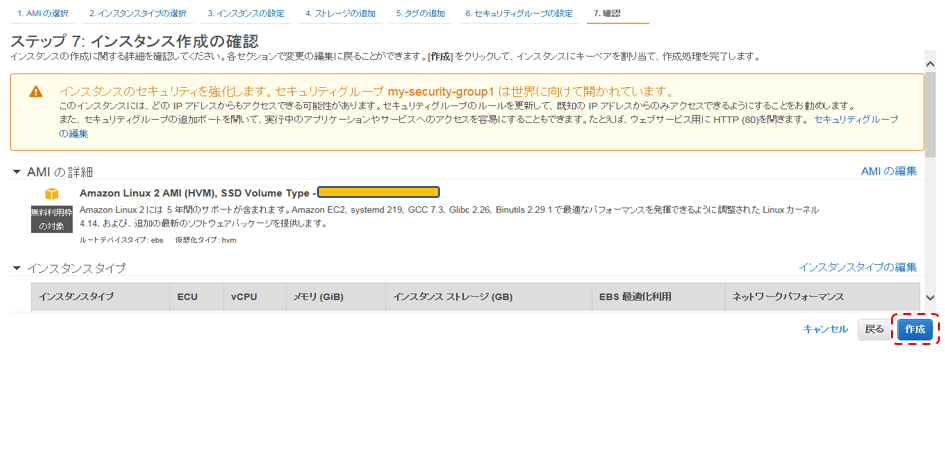
Task: Open the インスタンスタイプの編集 link
Action: click(858, 267)
